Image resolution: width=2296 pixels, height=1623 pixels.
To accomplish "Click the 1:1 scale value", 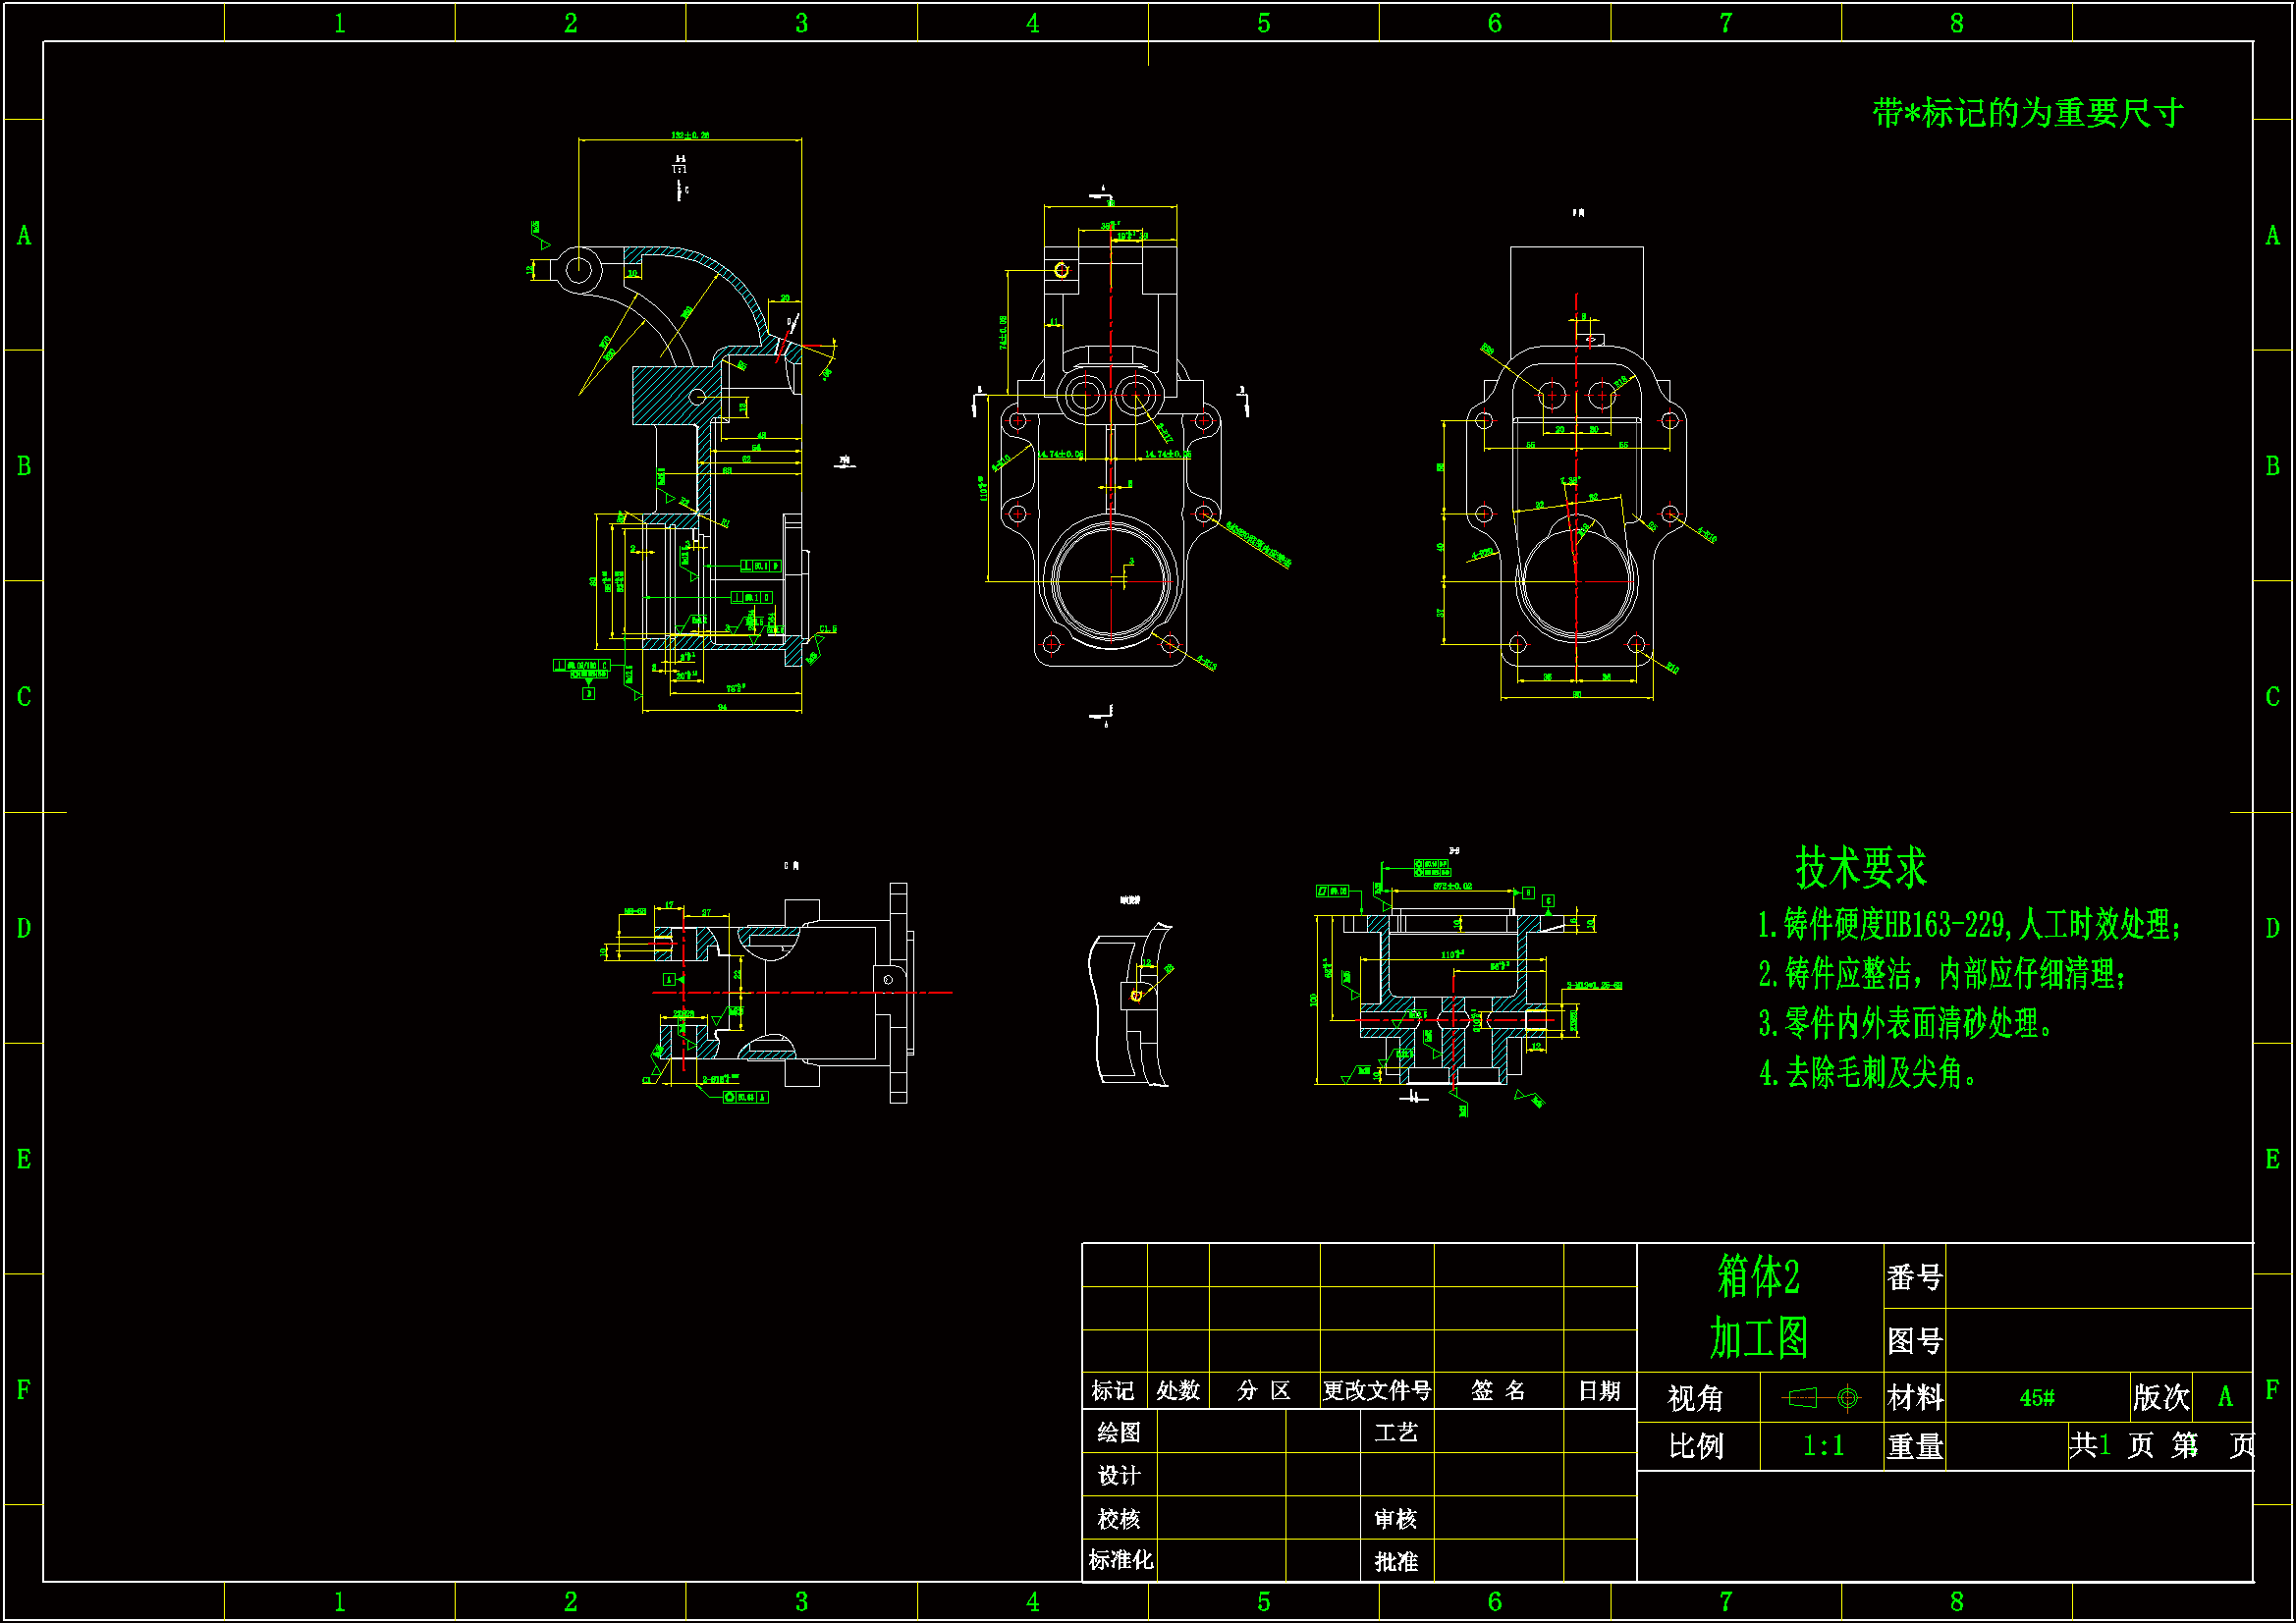I will (1823, 1446).
